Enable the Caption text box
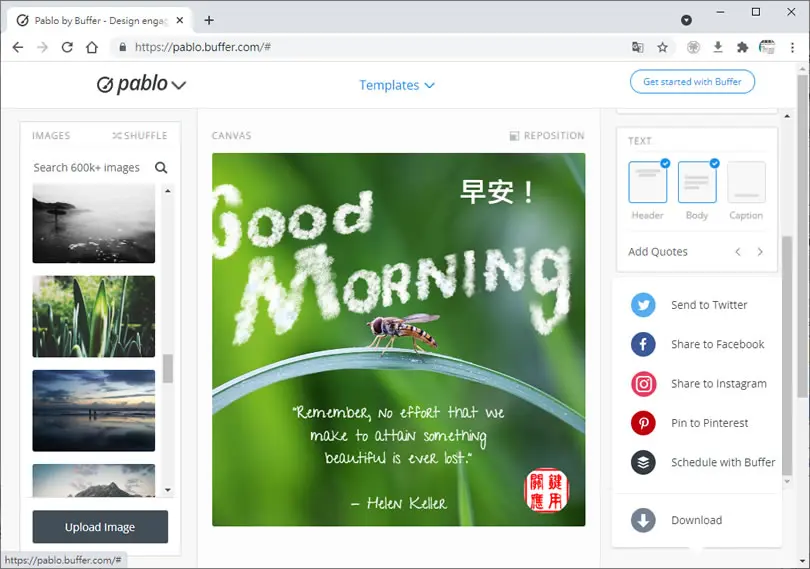 click(746, 182)
